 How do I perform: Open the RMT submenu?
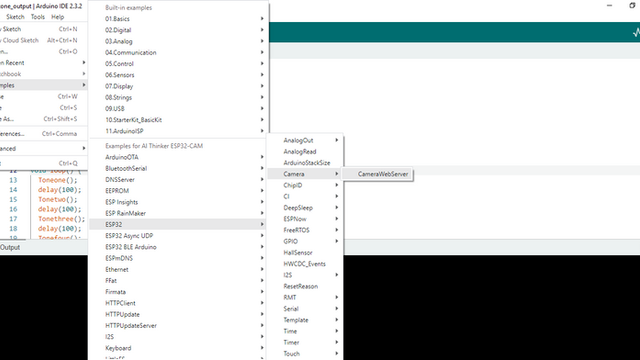[x=305, y=297]
